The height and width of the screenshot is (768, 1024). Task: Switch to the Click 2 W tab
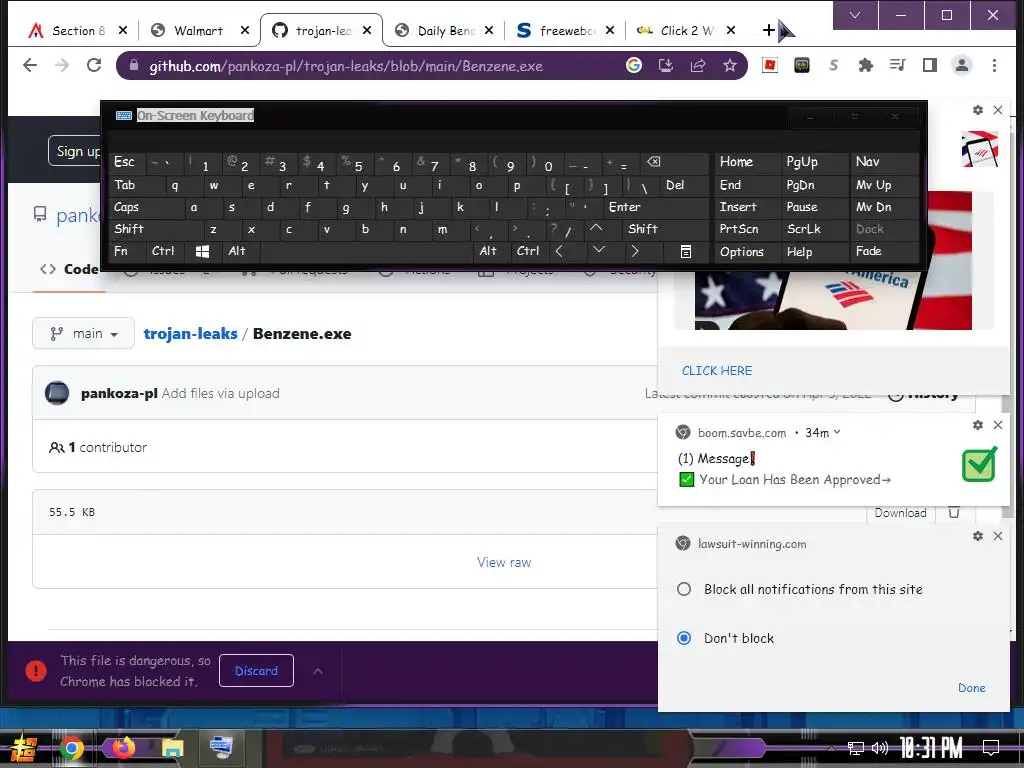(687, 31)
